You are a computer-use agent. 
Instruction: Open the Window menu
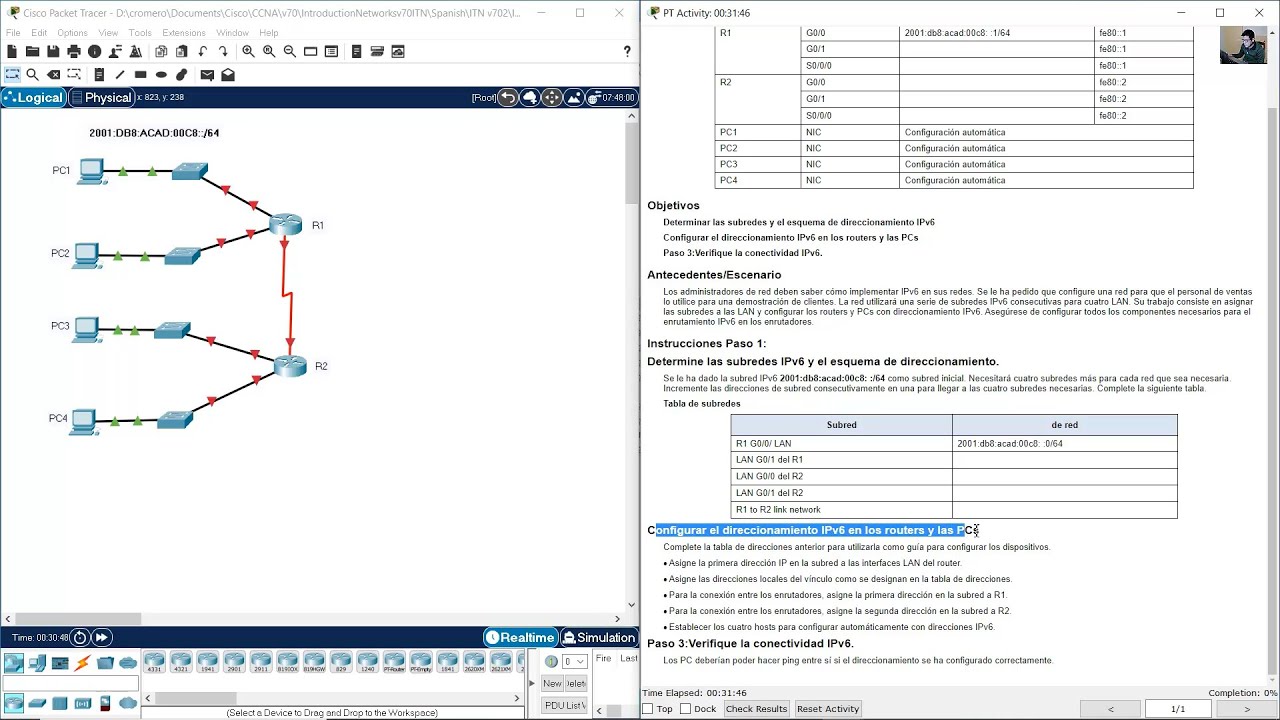232,33
